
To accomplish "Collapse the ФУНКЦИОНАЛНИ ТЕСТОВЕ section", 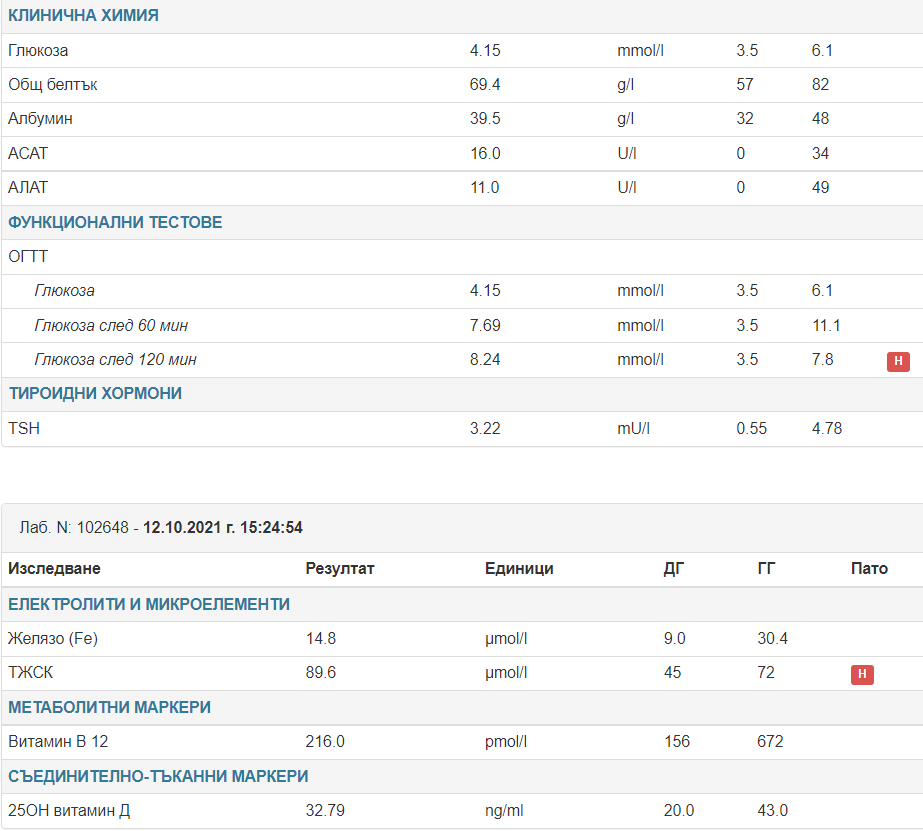I will click(115, 222).
